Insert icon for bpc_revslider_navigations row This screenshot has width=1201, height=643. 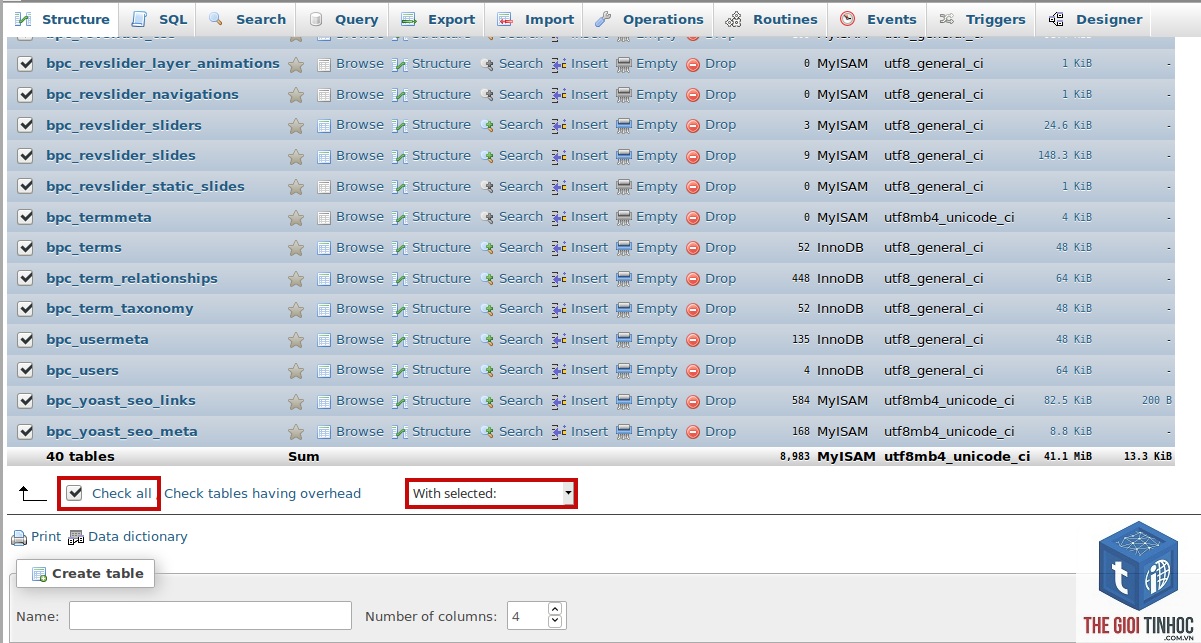[559, 95]
